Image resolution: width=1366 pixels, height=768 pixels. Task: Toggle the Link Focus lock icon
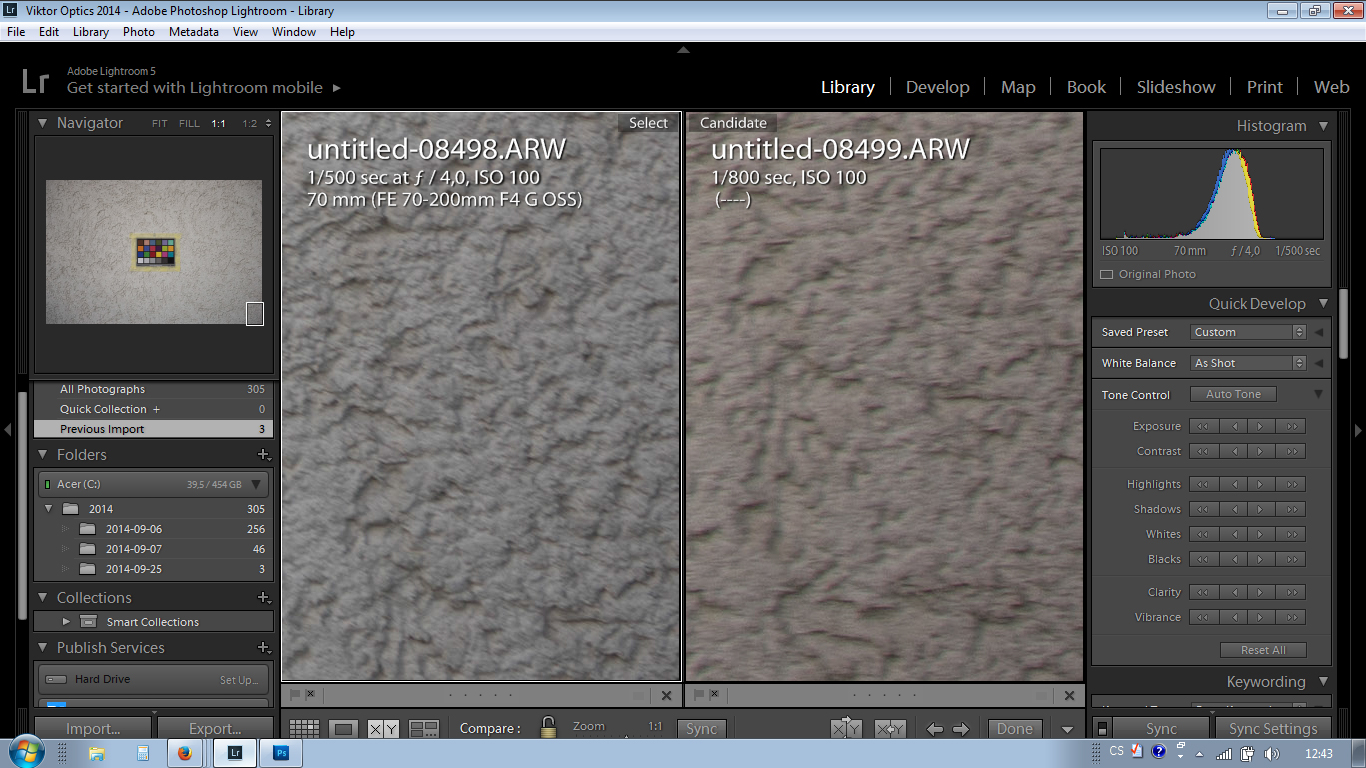[x=548, y=727]
